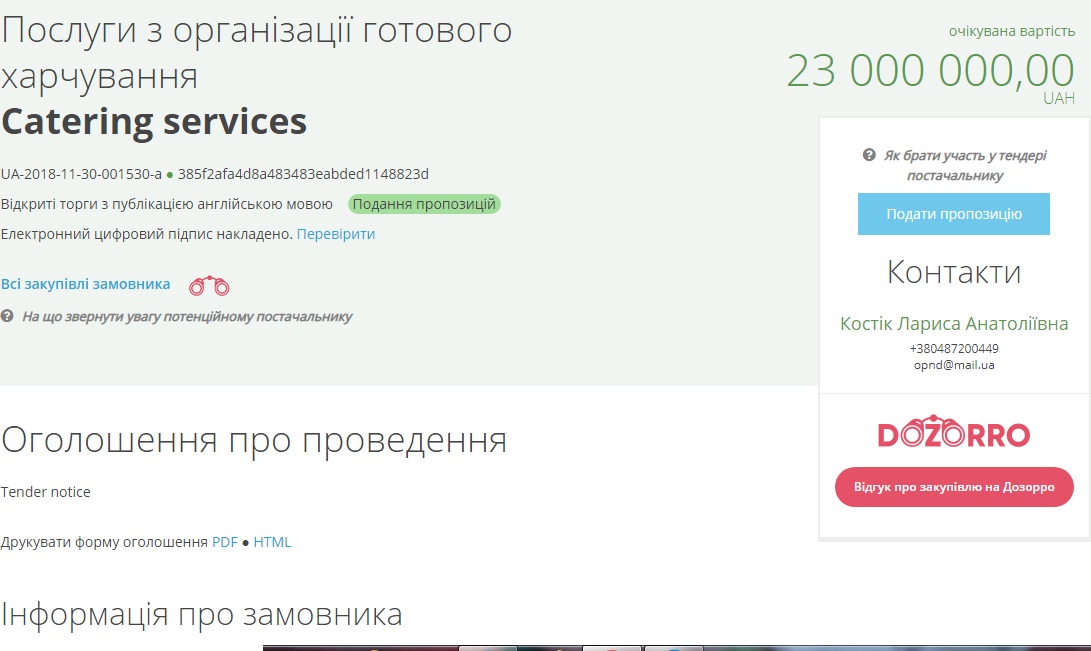This screenshot has height=651, width=1091.
Task: Select contact name Костік Лариса Анатоліївна
Action: tap(953, 324)
